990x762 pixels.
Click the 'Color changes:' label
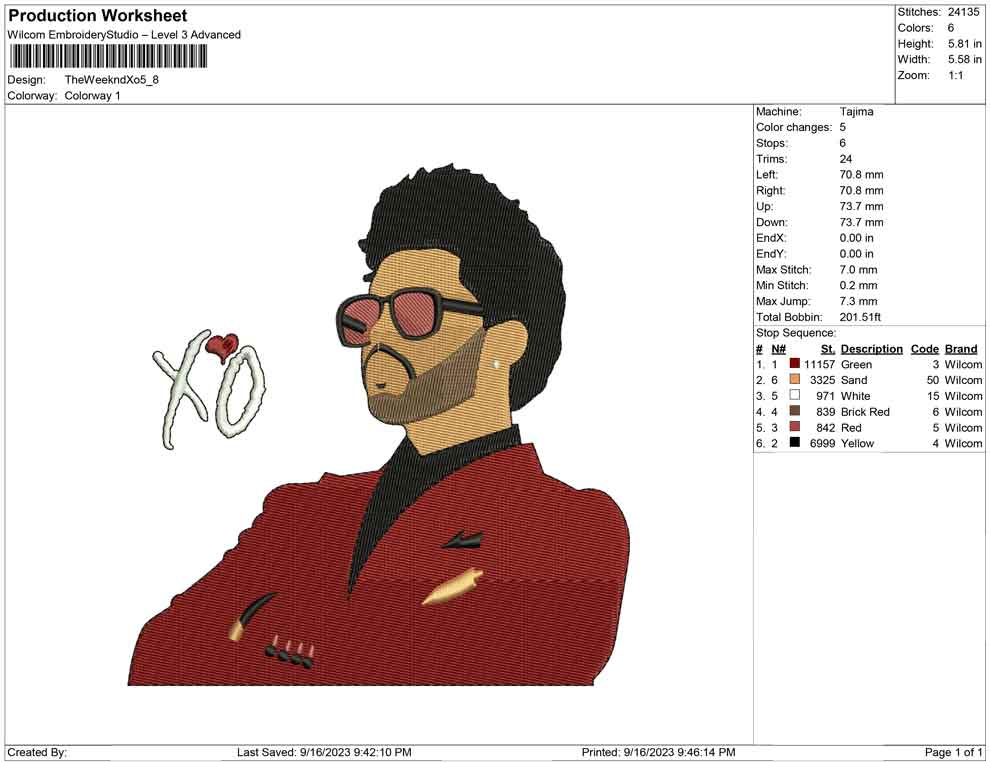coord(794,127)
